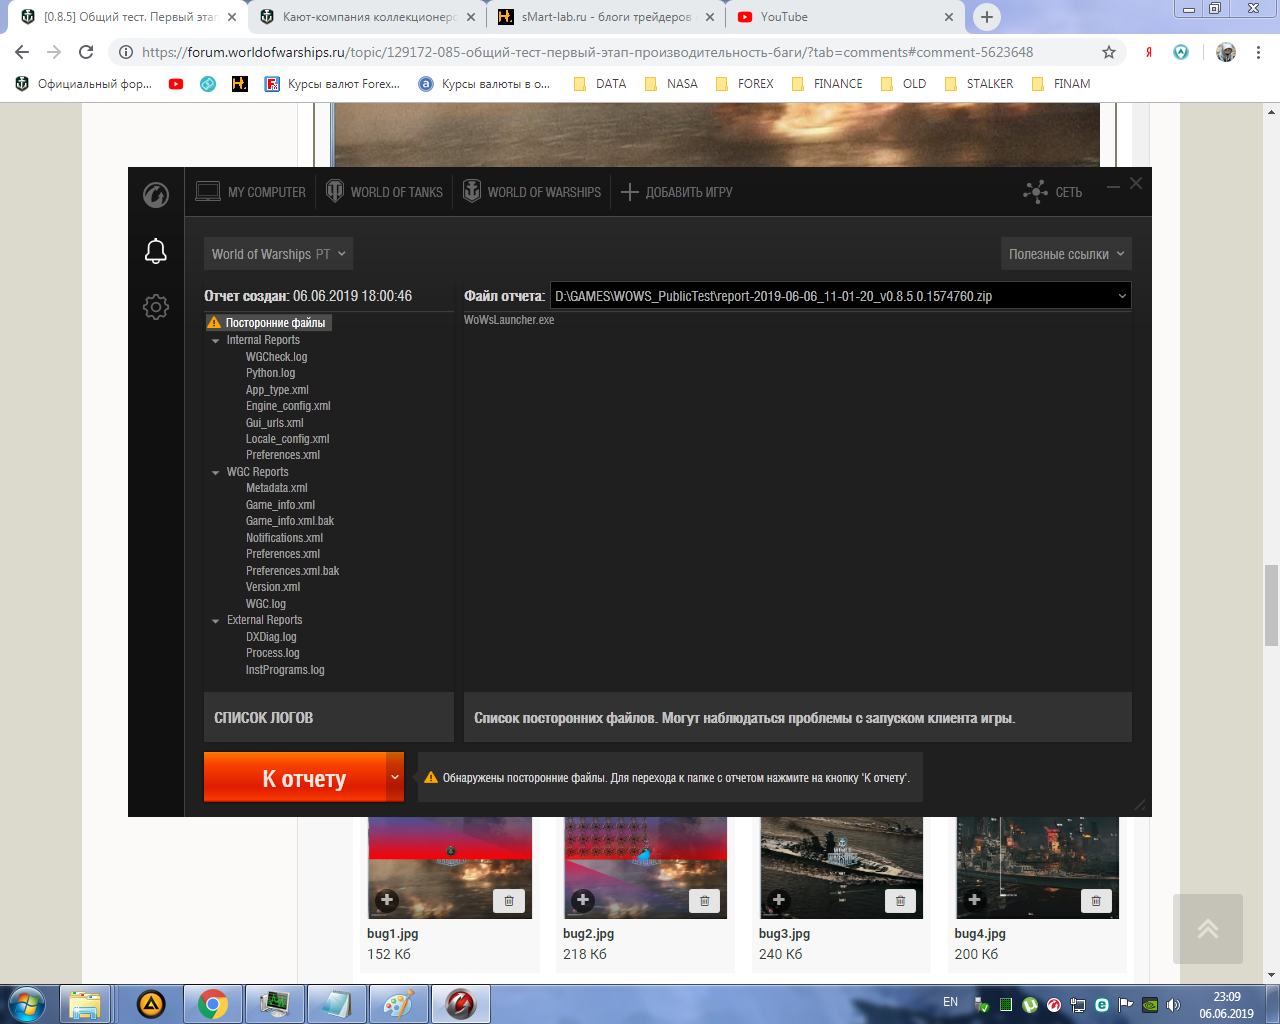The width and height of the screenshot is (1280, 1024).
Task: Click the plus icon on bug2.jpg thumbnail
Action: click(x=583, y=900)
